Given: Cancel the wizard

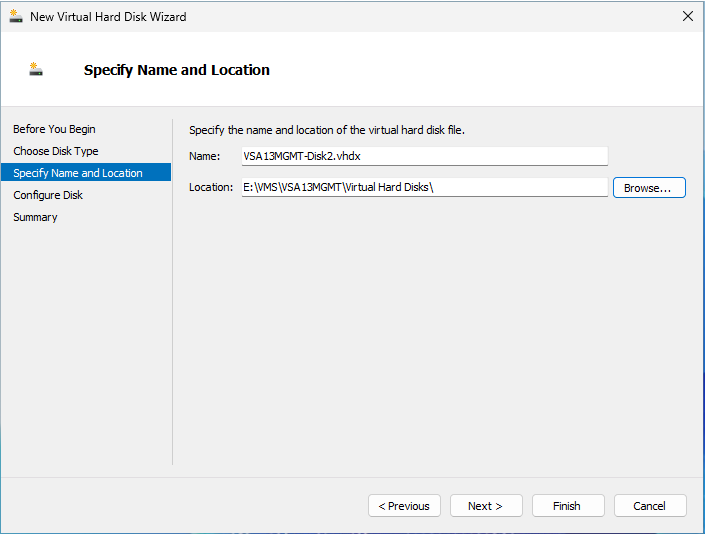Looking at the screenshot, I should click(x=649, y=506).
